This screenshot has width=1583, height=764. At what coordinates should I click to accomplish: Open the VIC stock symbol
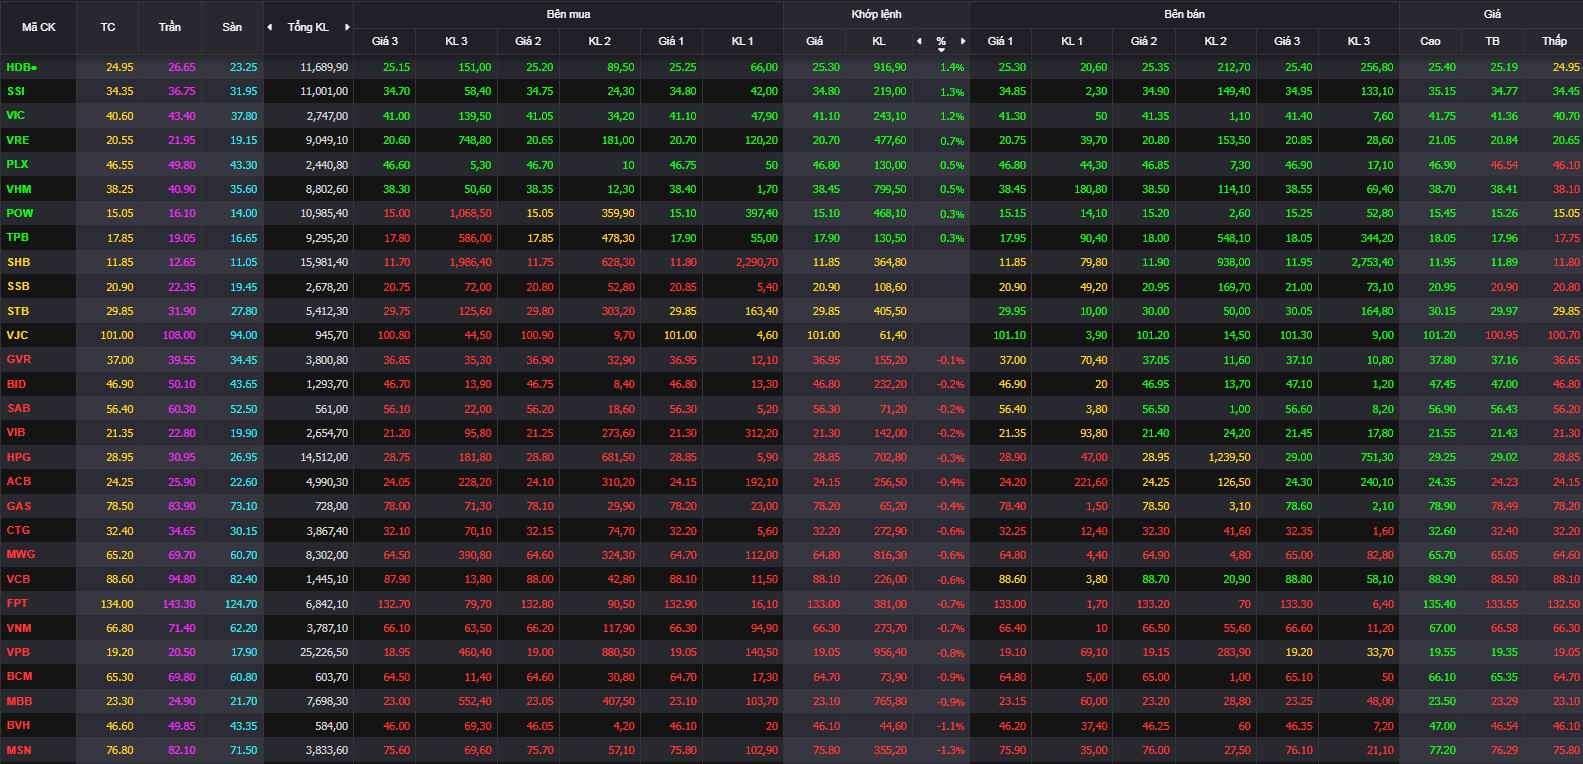(16, 115)
